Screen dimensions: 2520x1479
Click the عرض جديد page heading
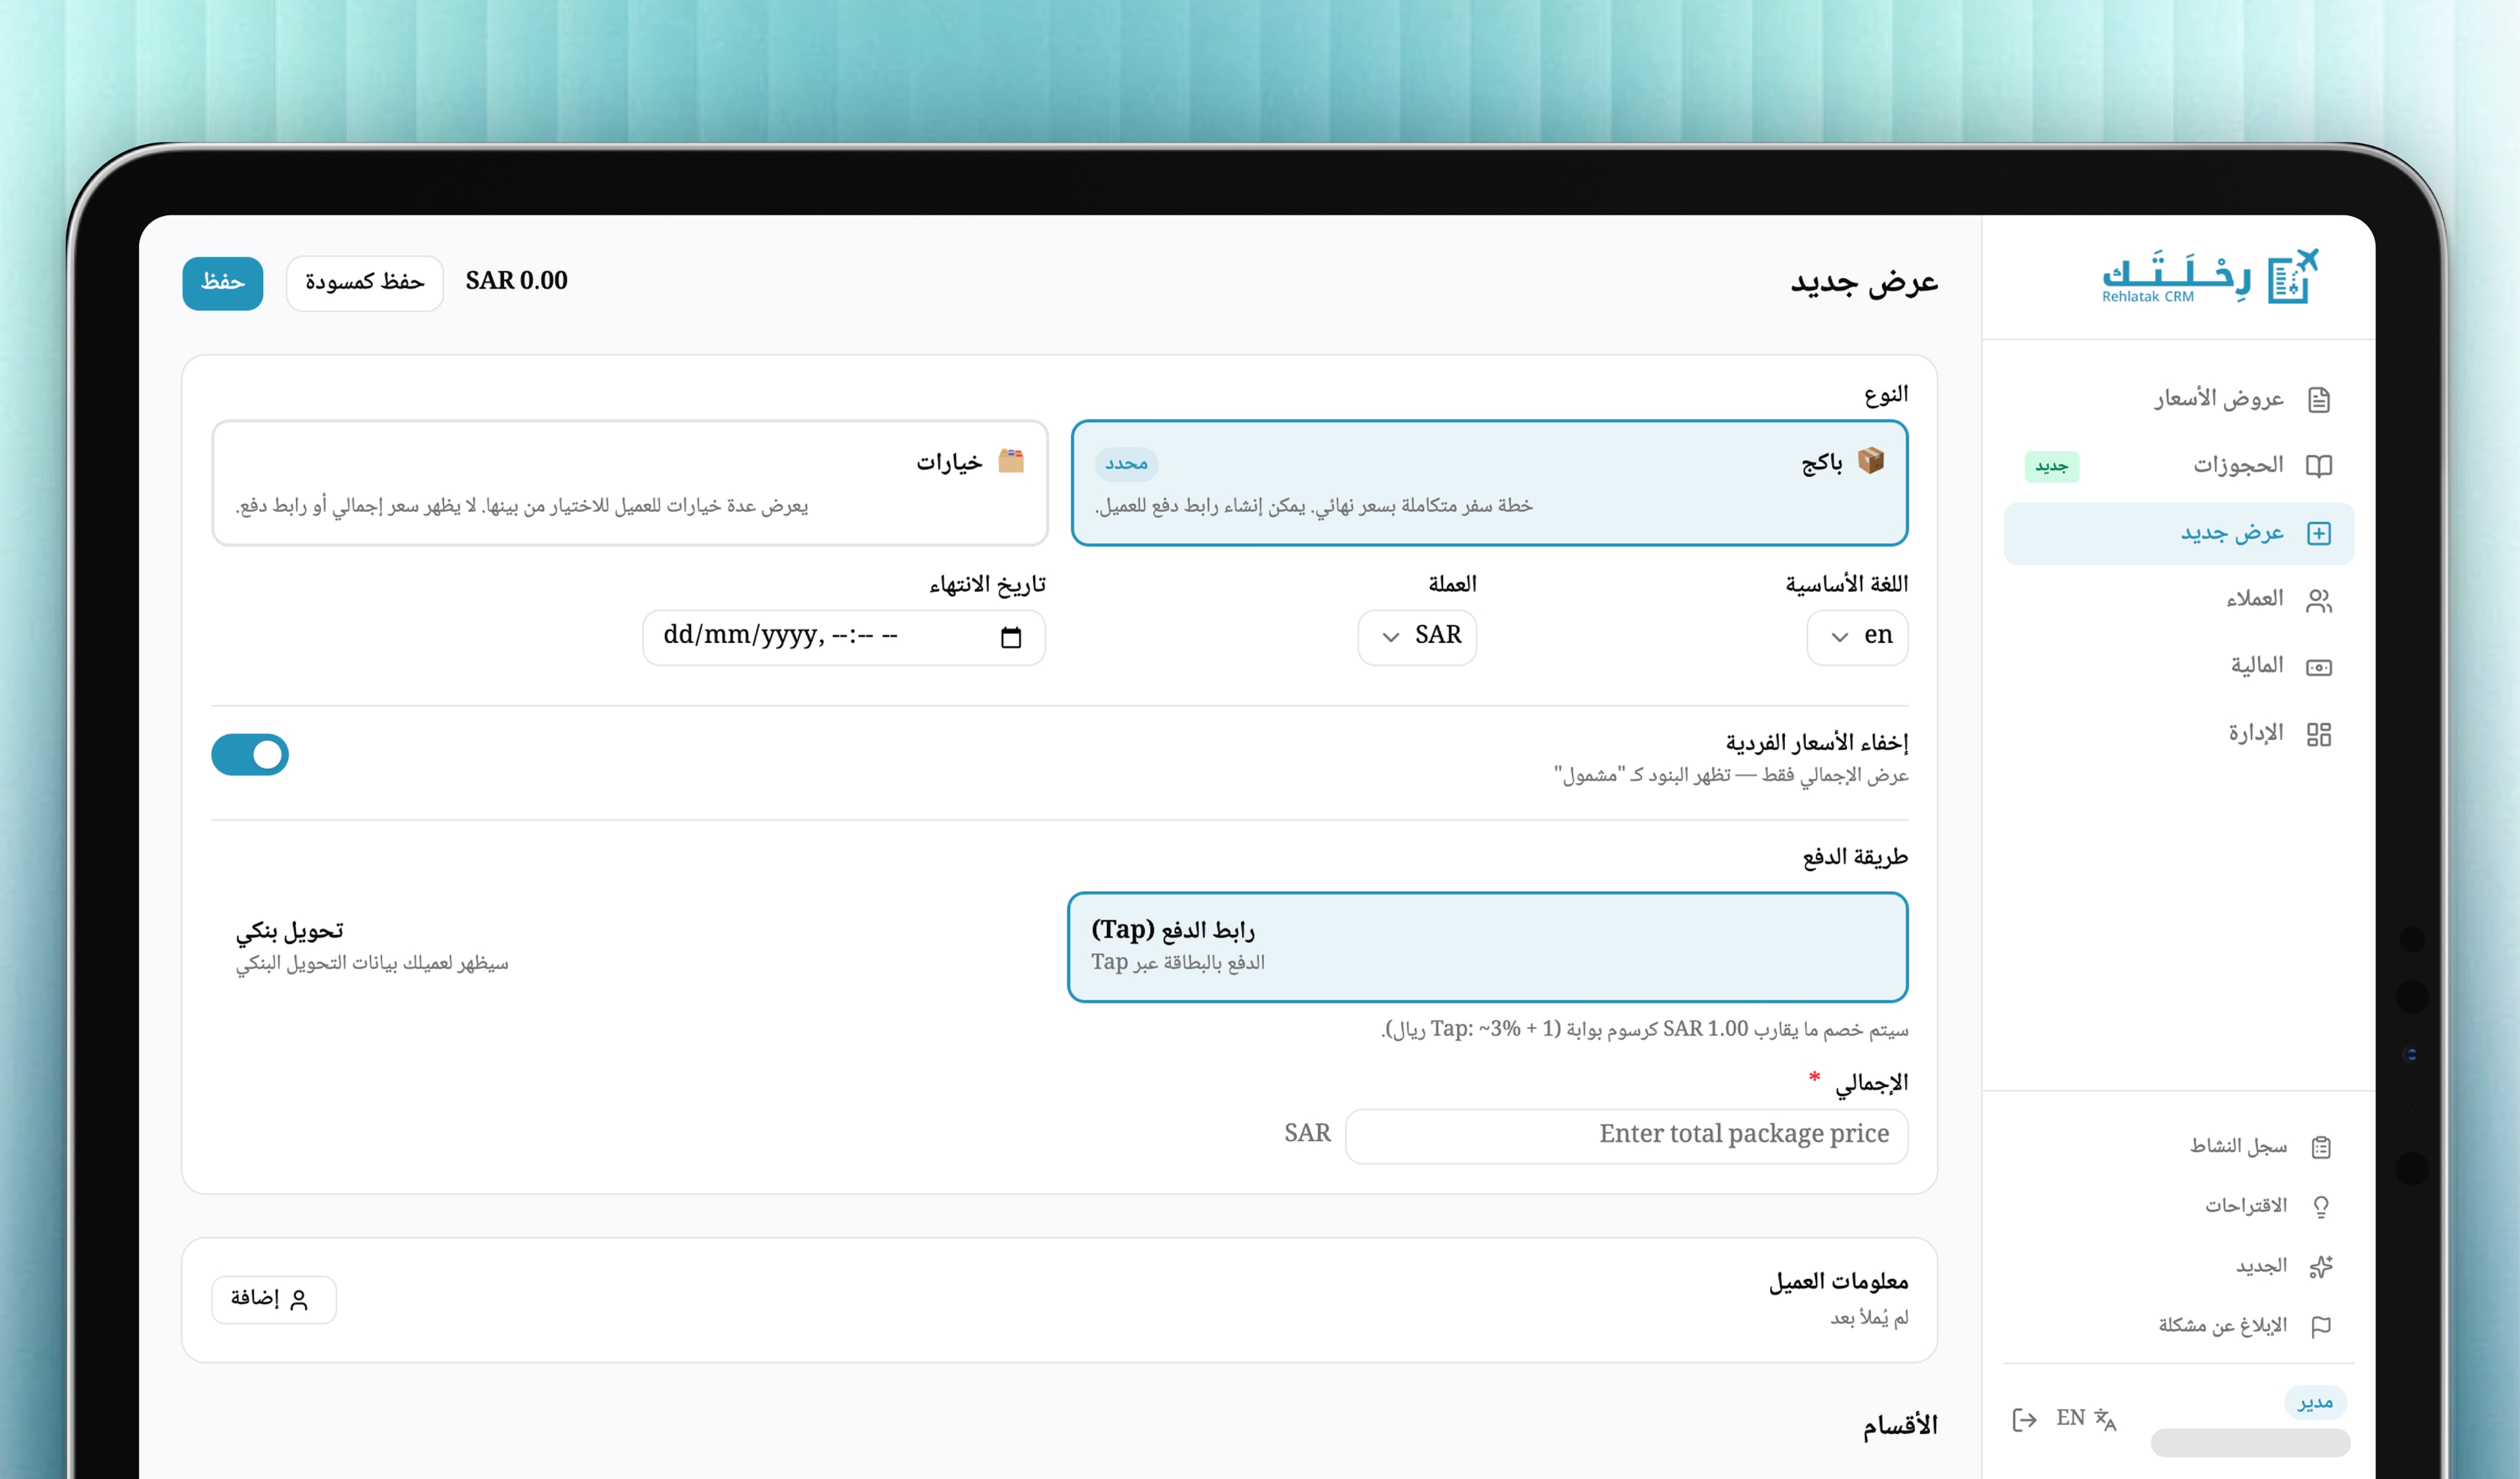click(1864, 283)
